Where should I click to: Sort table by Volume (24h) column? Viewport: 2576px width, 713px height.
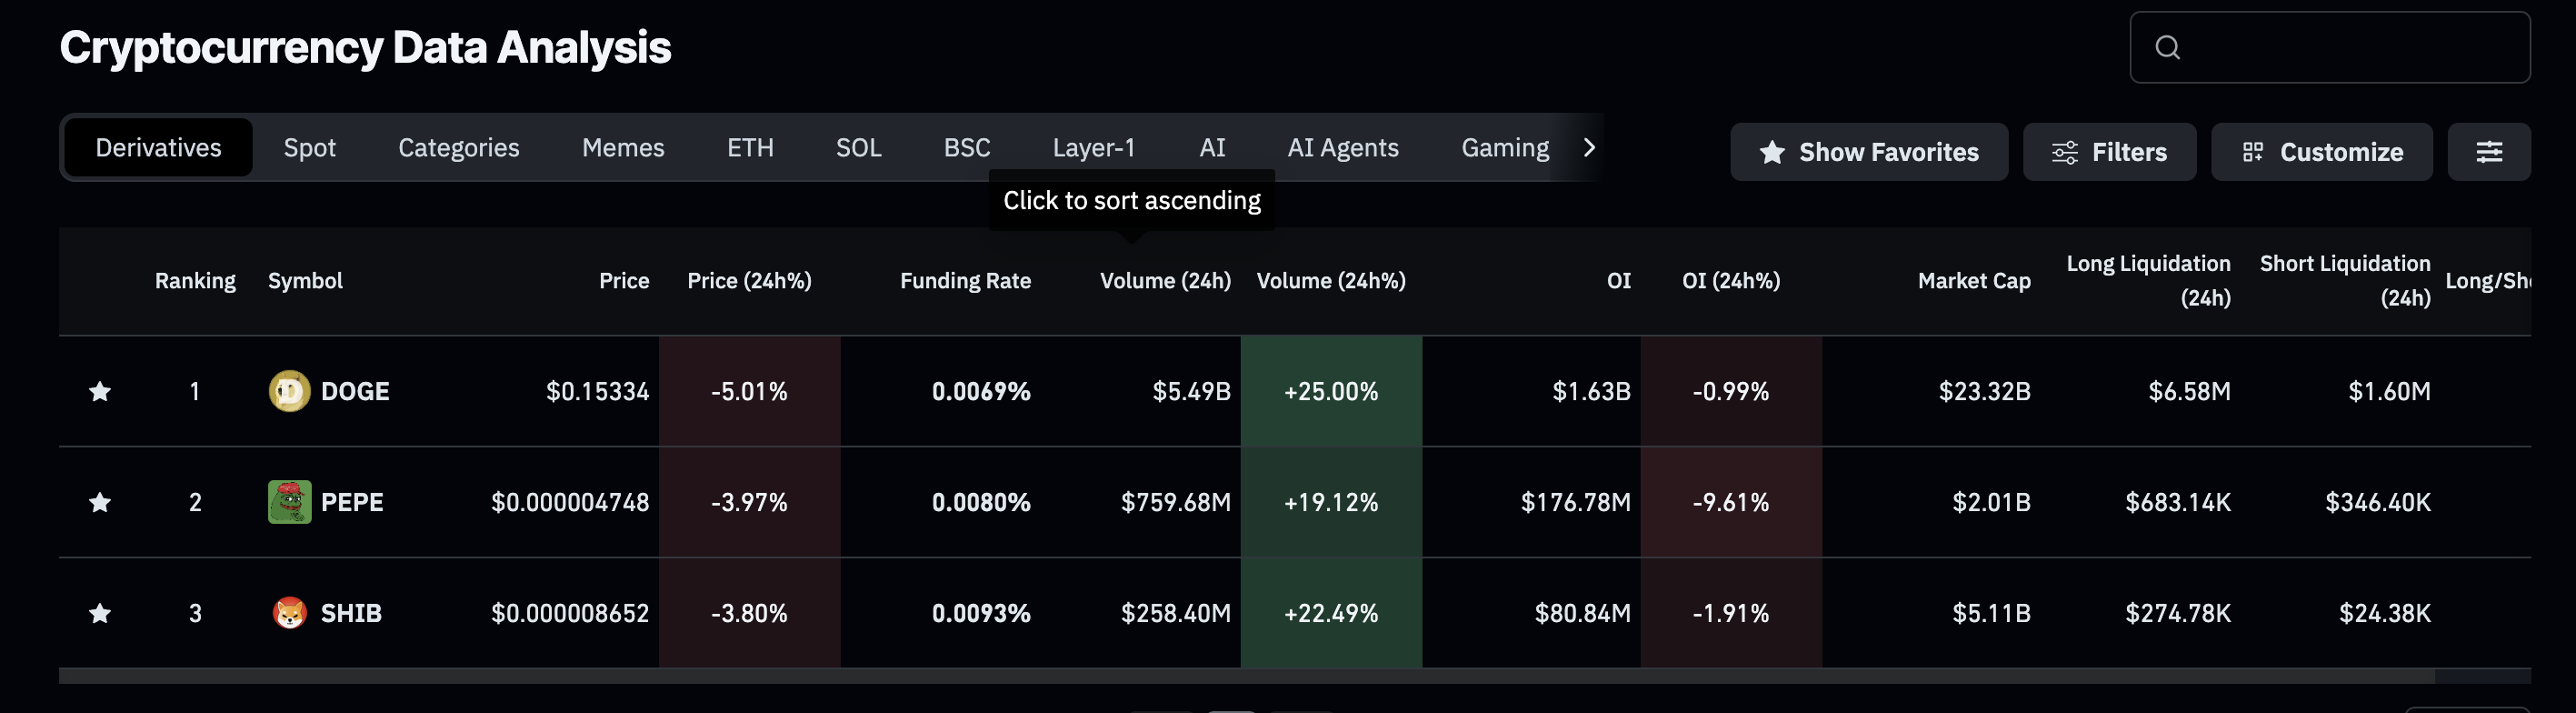(1164, 281)
